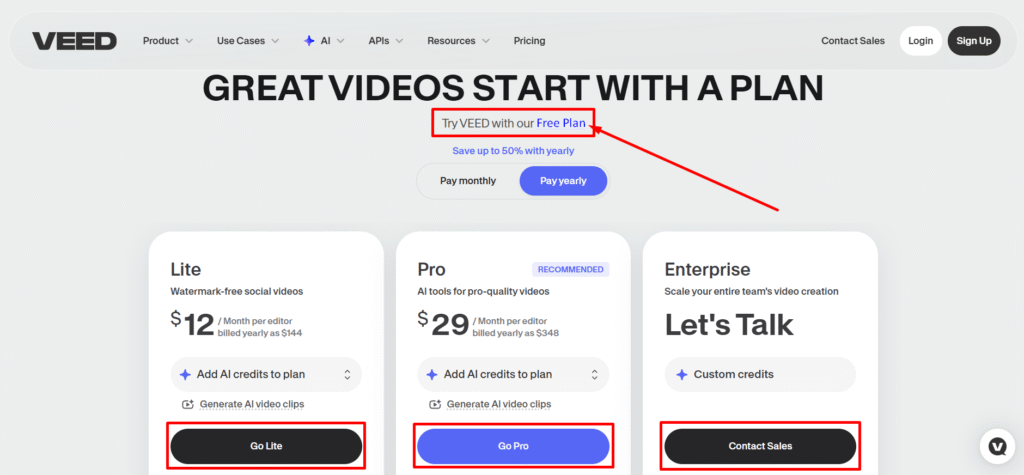The image size is (1024, 475).
Task: Click the Sign Up button
Action: coord(974,41)
